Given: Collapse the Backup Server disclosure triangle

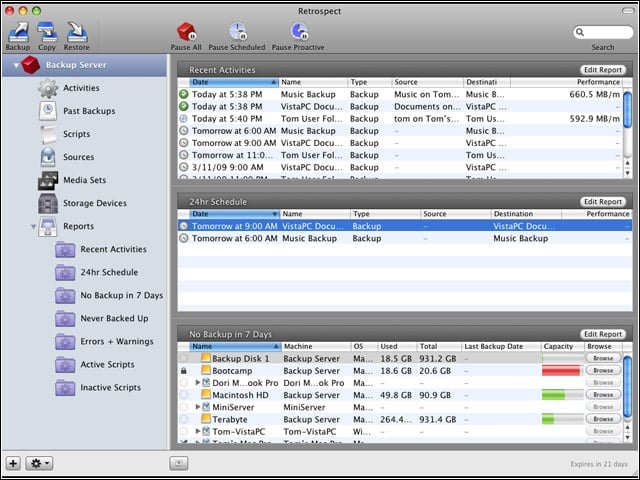Looking at the screenshot, I should pyautogui.click(x=16, y=65).
